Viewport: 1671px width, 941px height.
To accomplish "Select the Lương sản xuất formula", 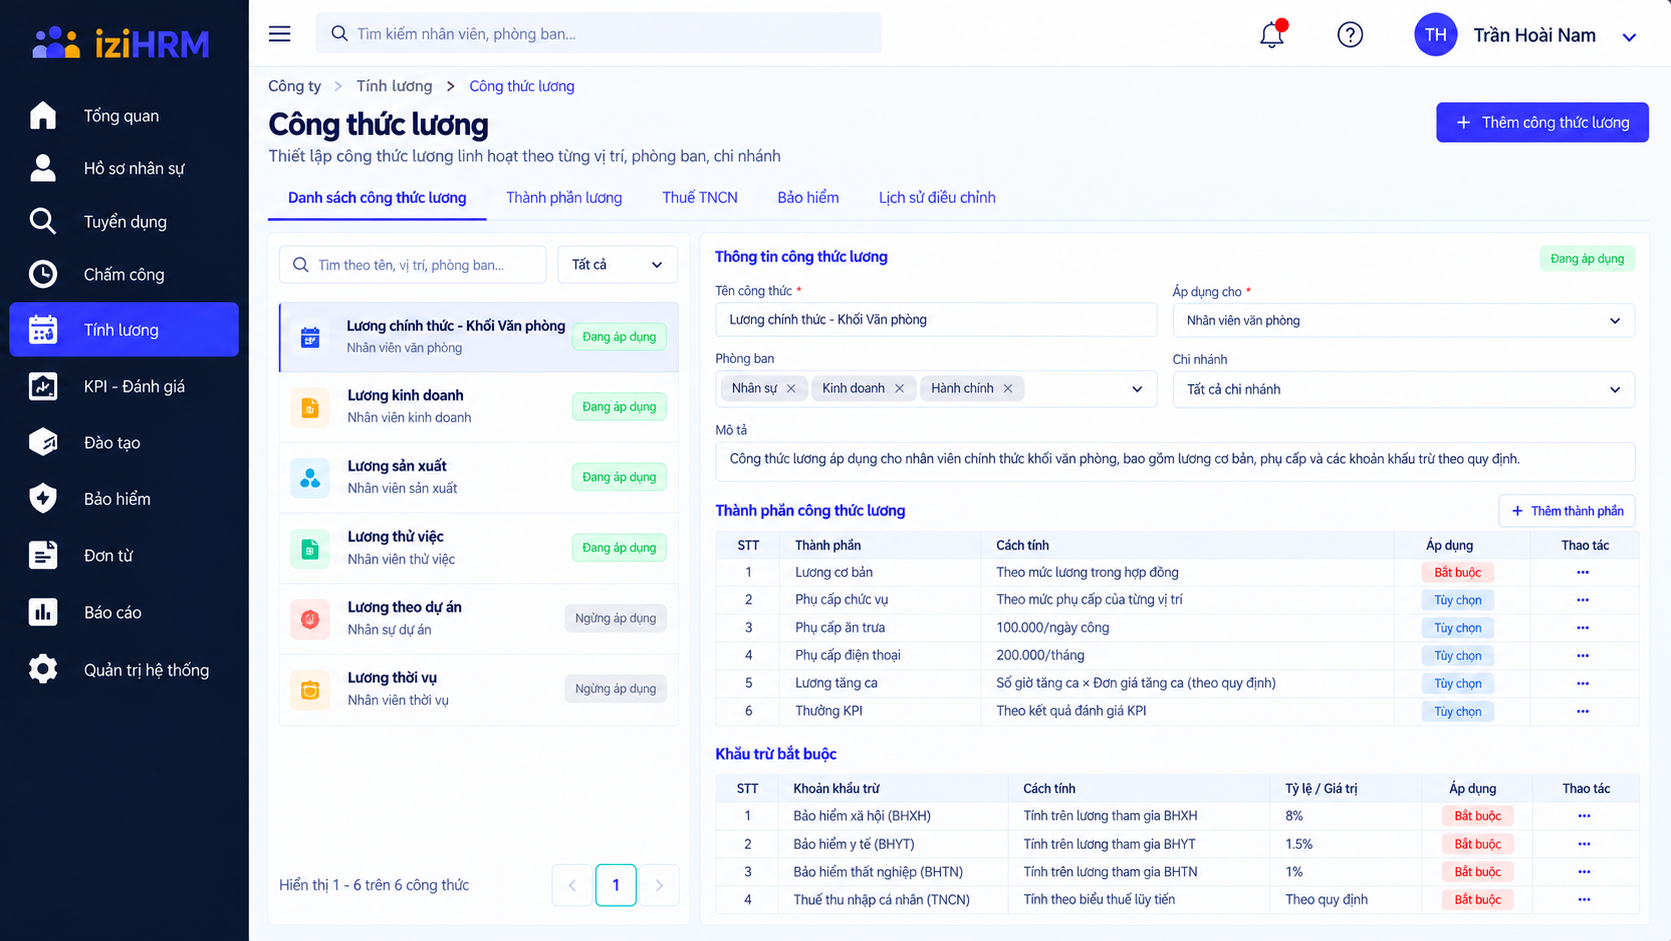I will [x=478, y=477].
